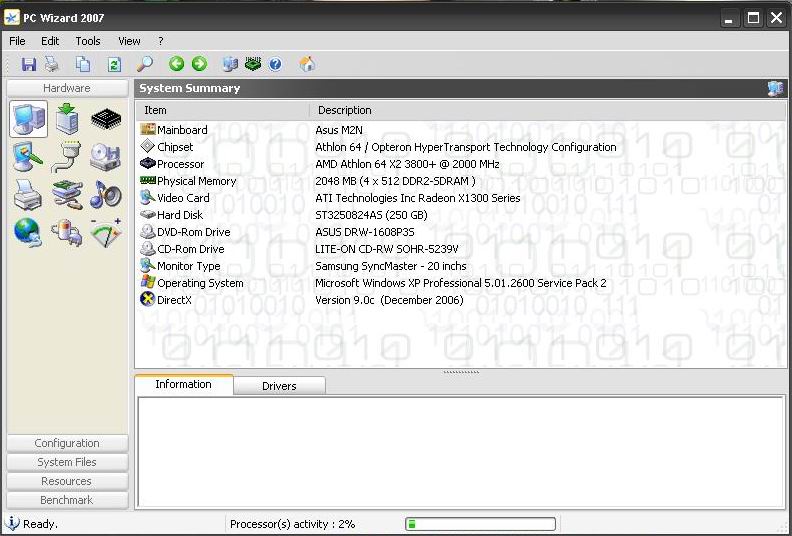The image size is (792, 536).
Task: Click the home icon in toolbar
Action: coord(307,64)
